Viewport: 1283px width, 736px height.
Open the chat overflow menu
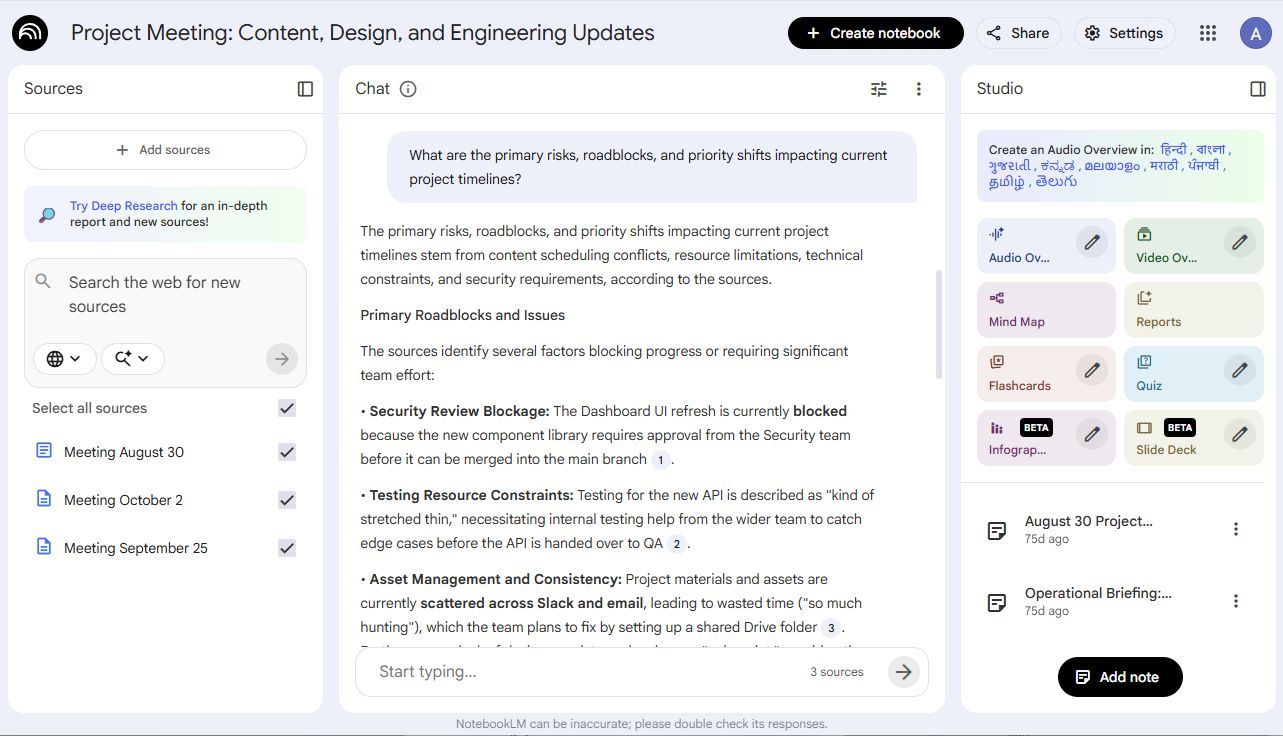pyautogui.click(x=918, y=89)
